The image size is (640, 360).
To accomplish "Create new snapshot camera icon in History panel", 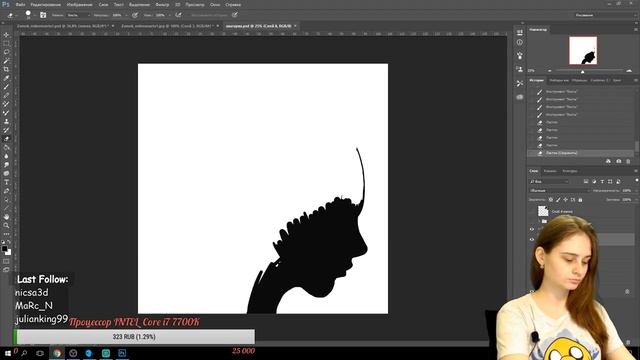I will tap(618, 162).
